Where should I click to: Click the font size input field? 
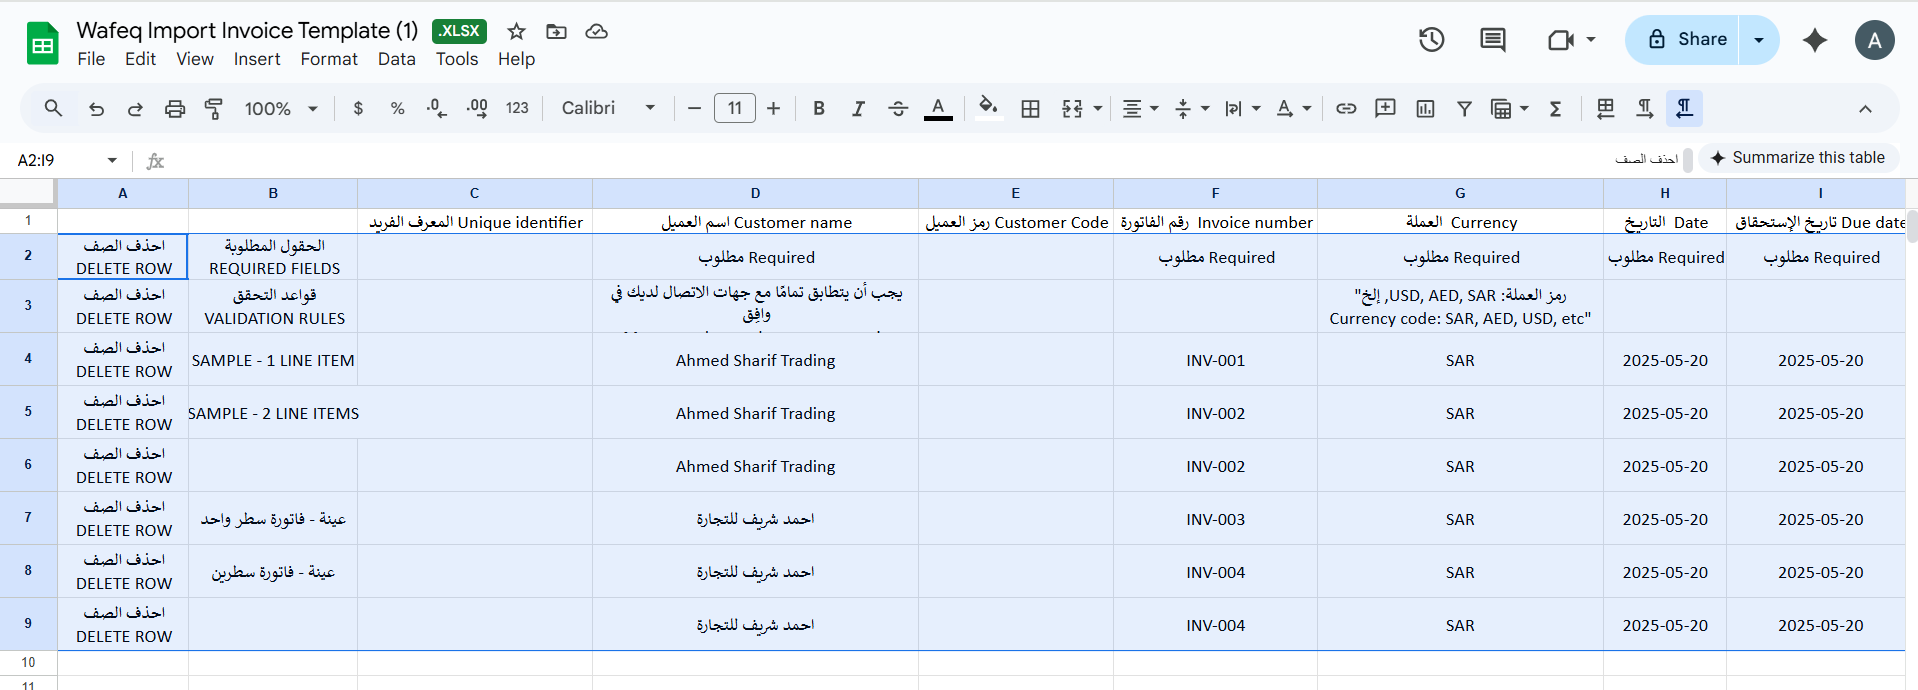[x=734, y=109]
